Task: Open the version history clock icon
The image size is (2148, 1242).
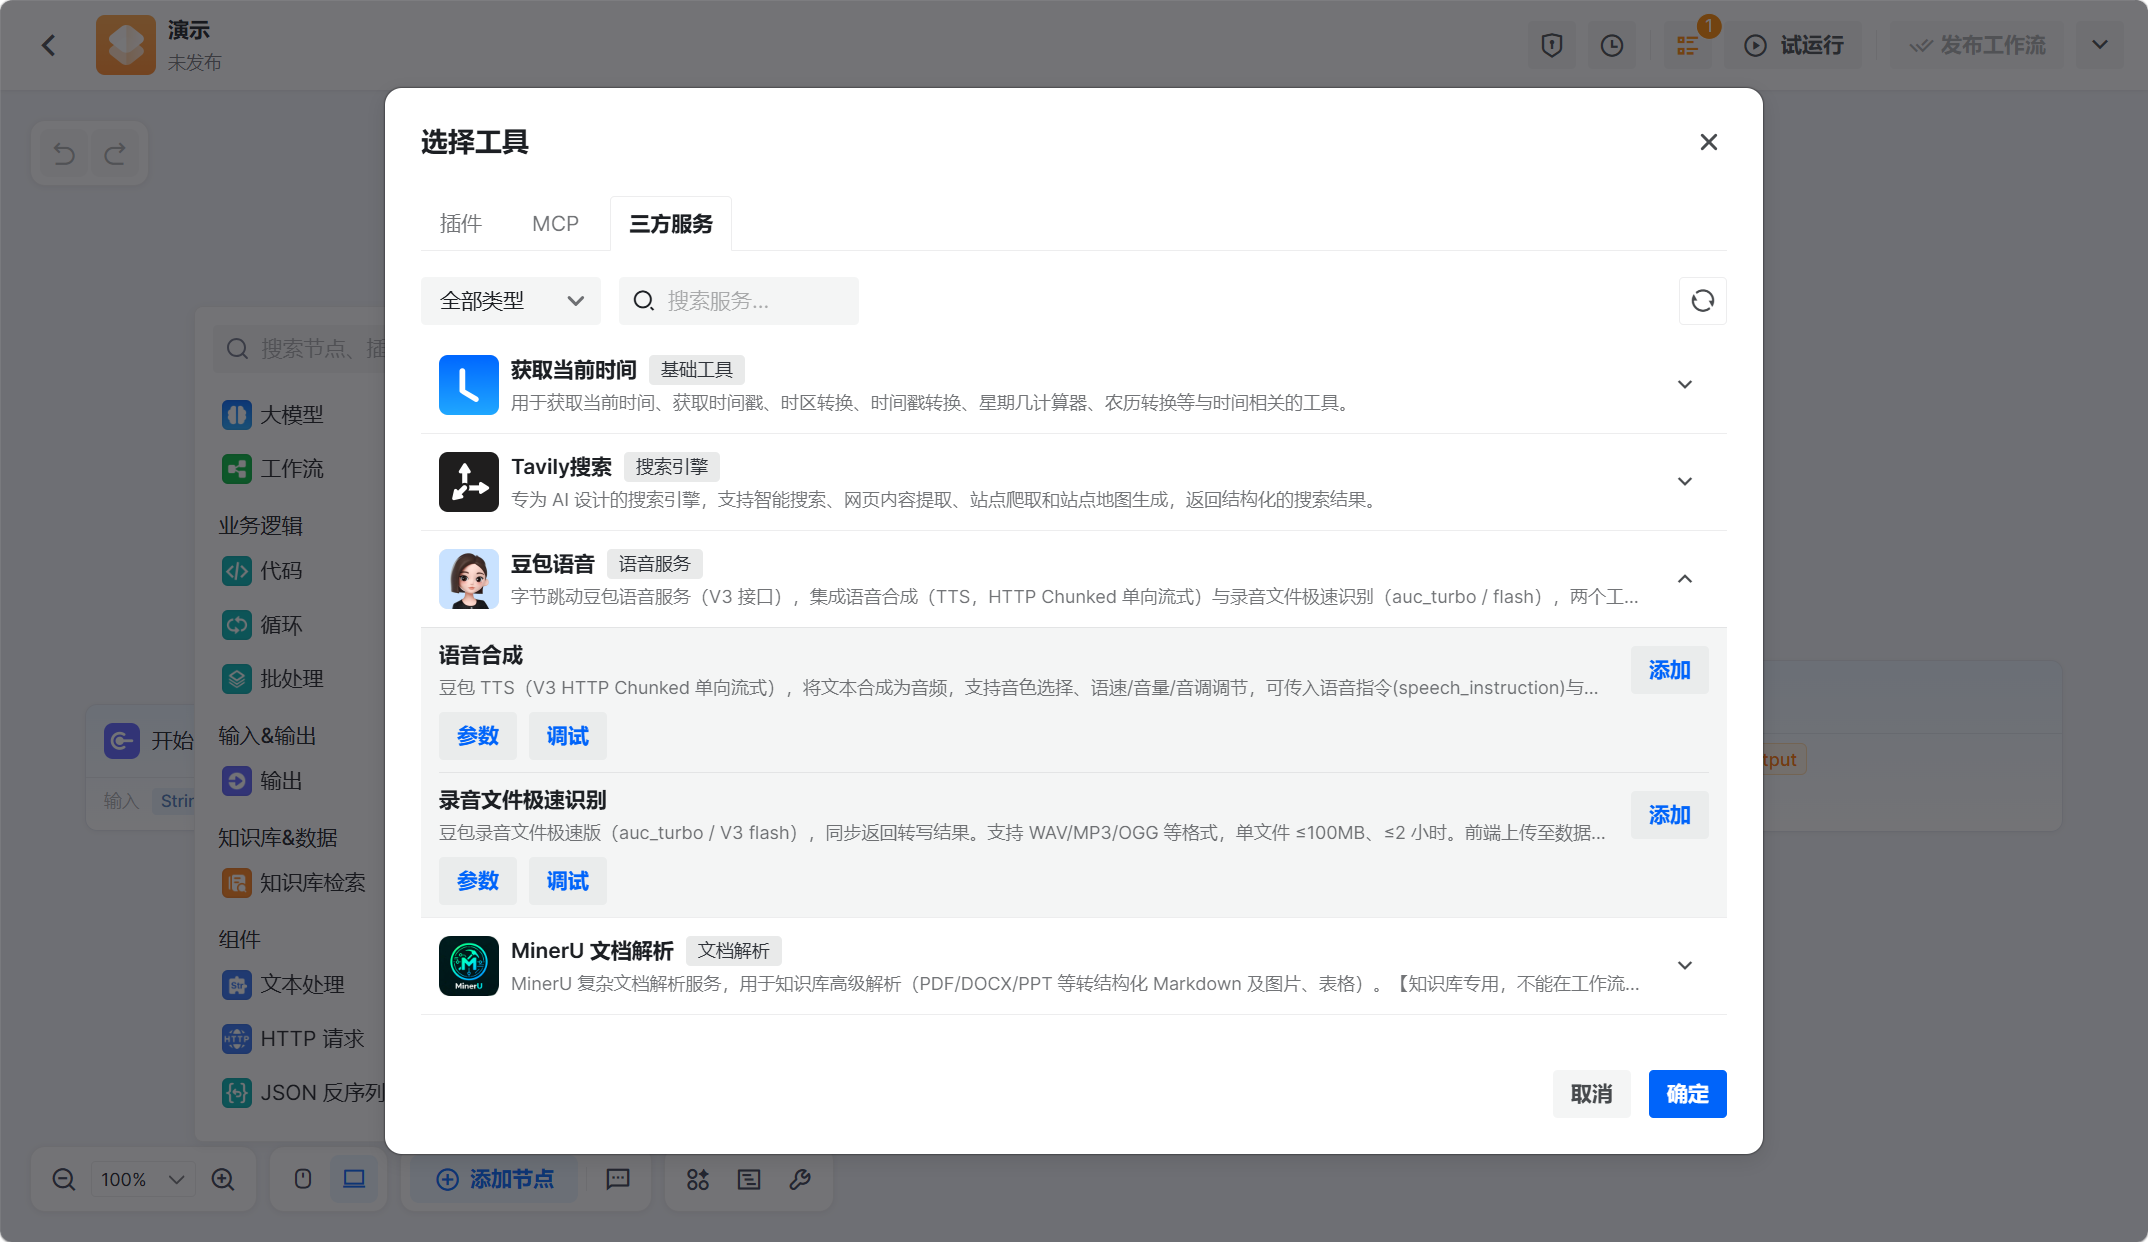Action: pos(1612,45)
